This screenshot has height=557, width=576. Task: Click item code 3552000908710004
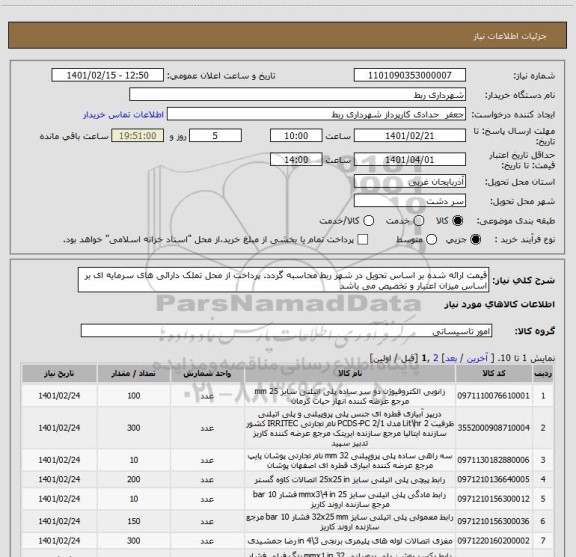click(x=493, y=428)
